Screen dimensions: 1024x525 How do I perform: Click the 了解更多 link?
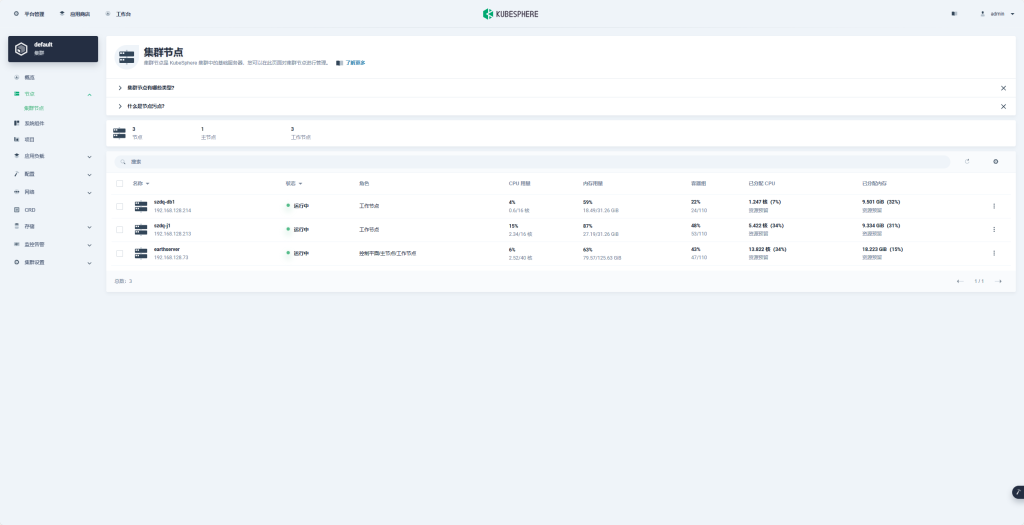click(354, 63)
